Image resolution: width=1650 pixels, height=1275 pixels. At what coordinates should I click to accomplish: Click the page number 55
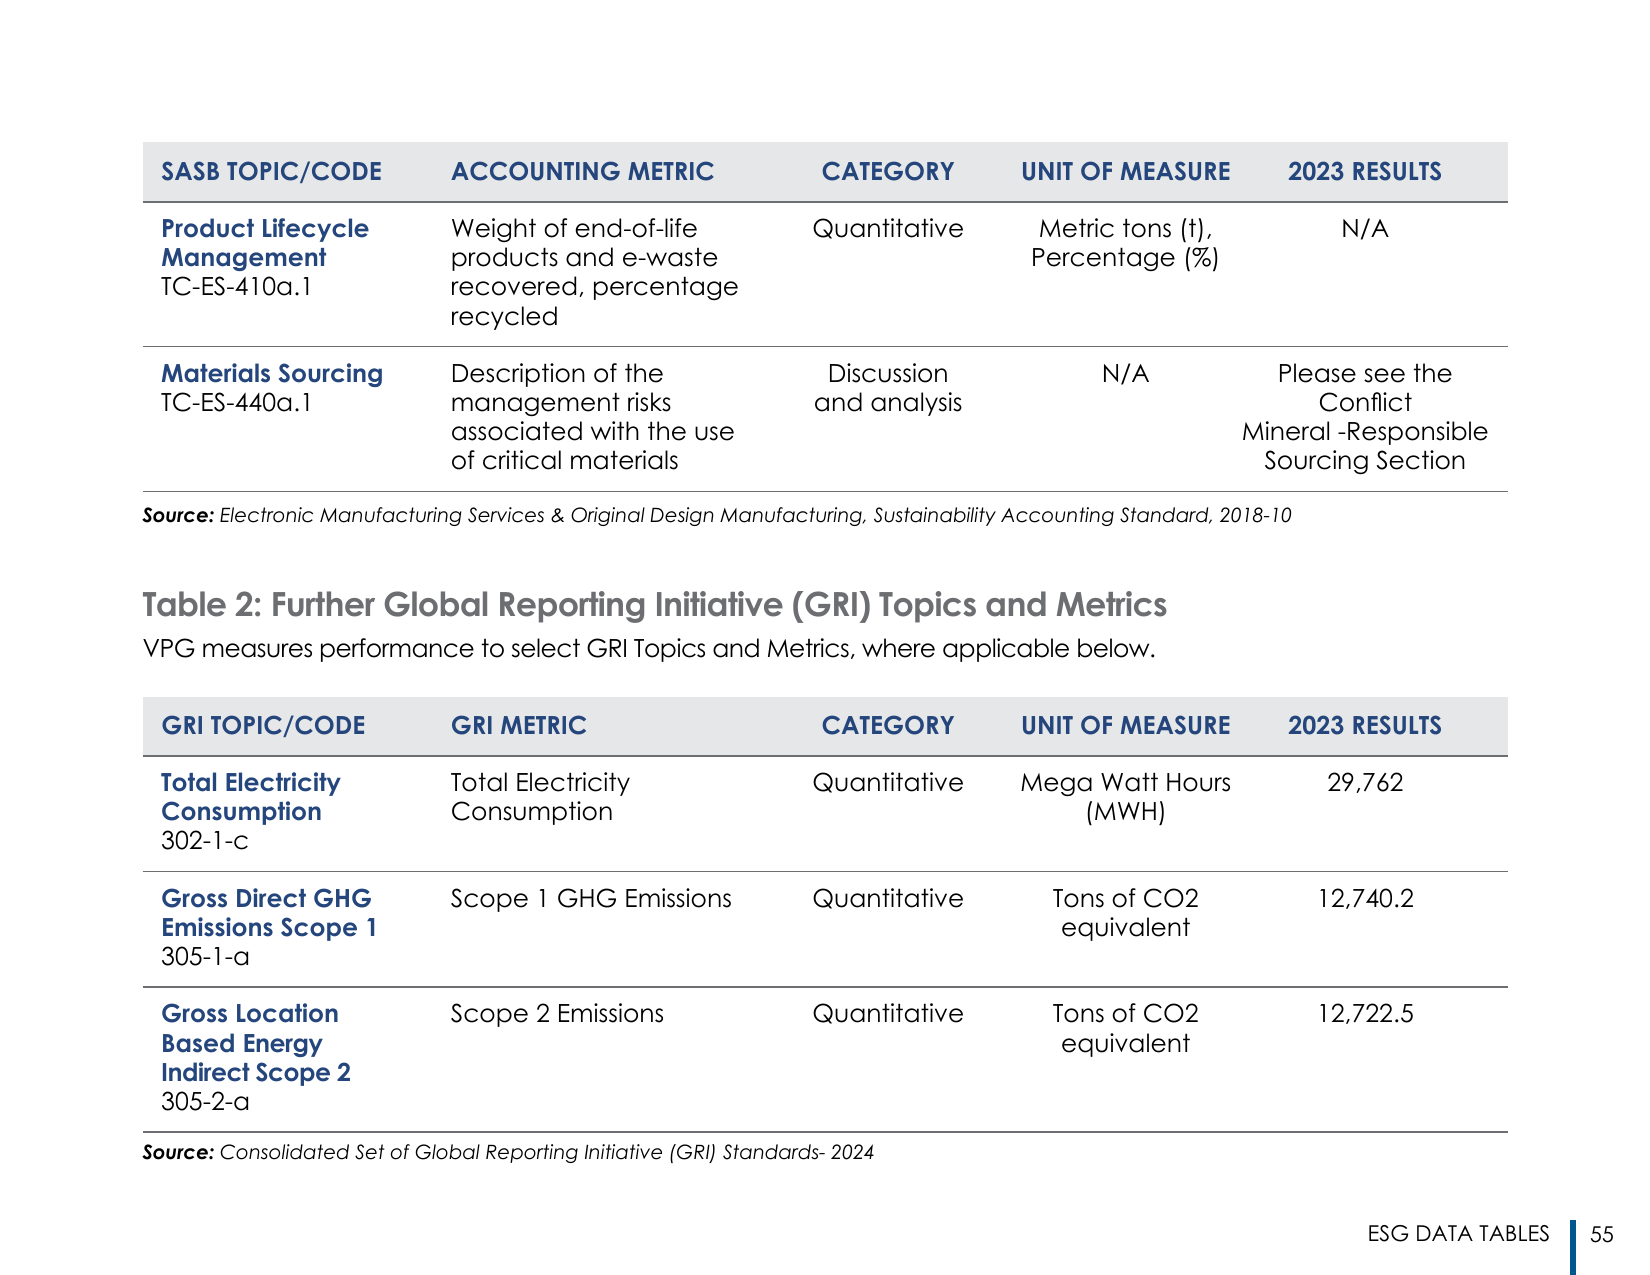point(1602,1235)
